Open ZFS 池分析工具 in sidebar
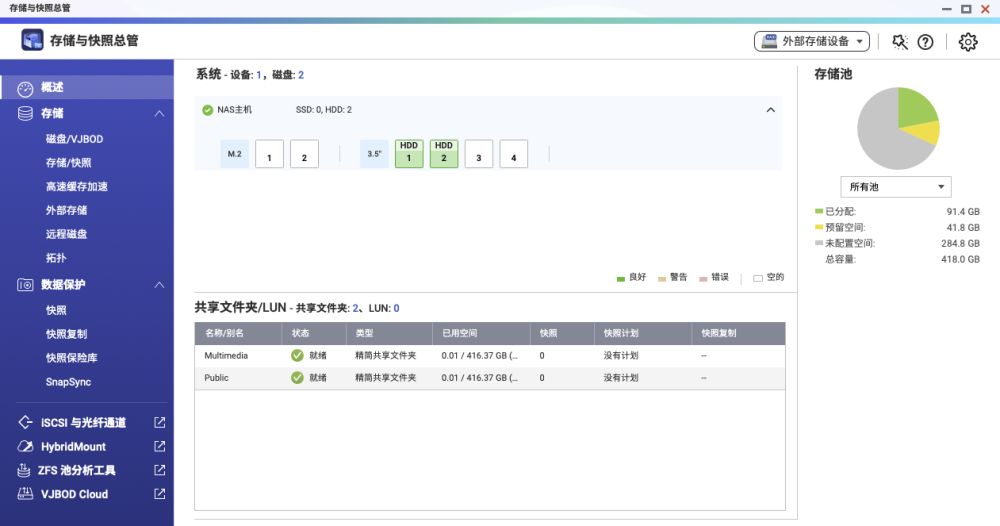 [78, 470]
